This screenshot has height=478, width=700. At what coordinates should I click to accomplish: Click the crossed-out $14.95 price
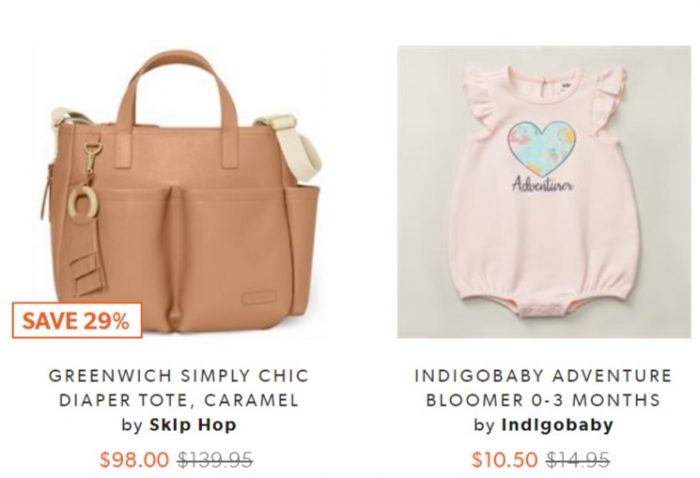pos(578,459)
